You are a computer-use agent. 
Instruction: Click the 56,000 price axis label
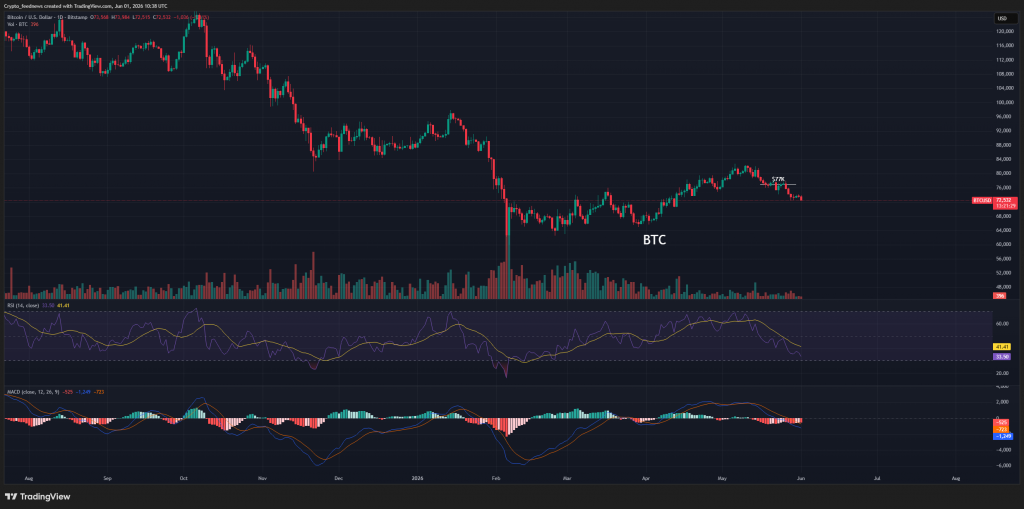pos(1004,259)
